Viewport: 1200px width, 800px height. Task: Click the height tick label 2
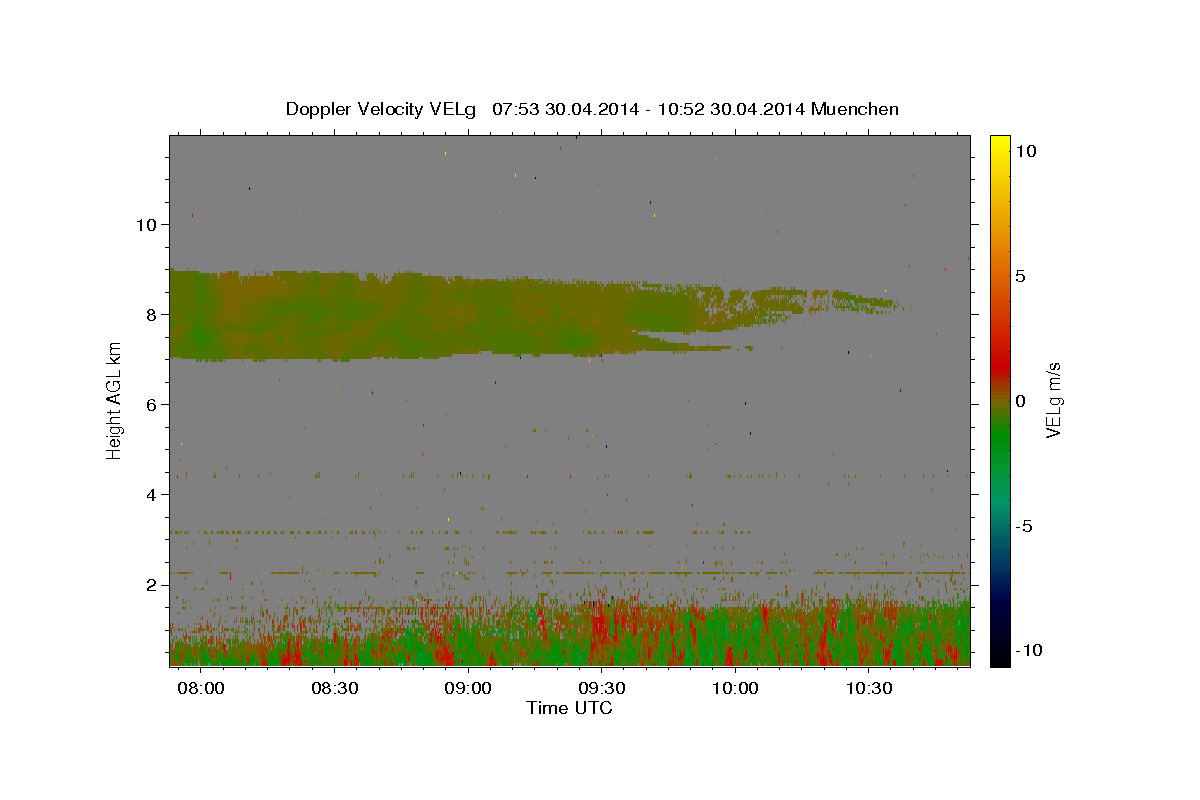pos(150,584)
